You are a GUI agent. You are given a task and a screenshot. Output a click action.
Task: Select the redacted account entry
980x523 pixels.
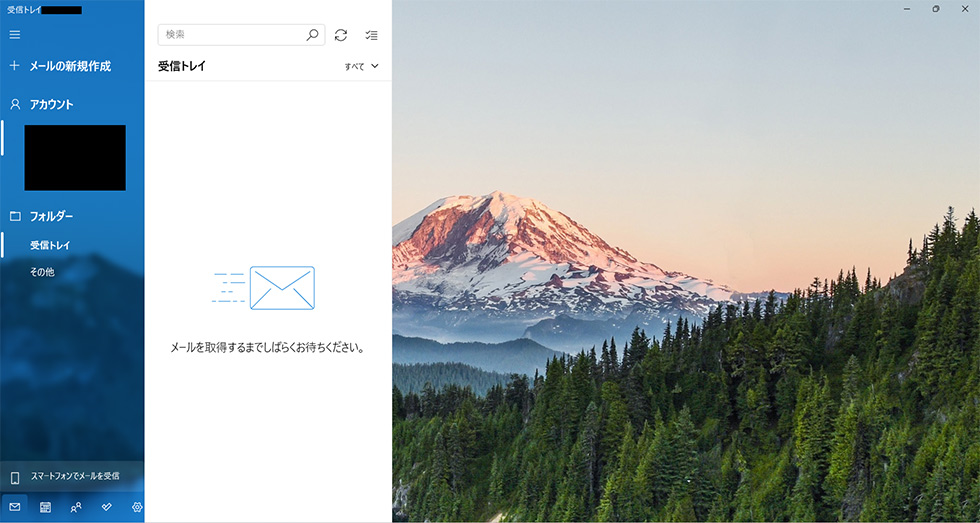(x=75, y=157)
